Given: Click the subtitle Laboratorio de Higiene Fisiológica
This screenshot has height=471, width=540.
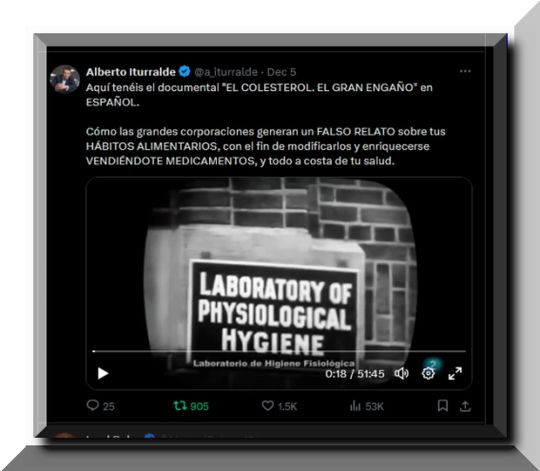Looking at the screenshot, I should pyautogui.click(x=274, y=363).
